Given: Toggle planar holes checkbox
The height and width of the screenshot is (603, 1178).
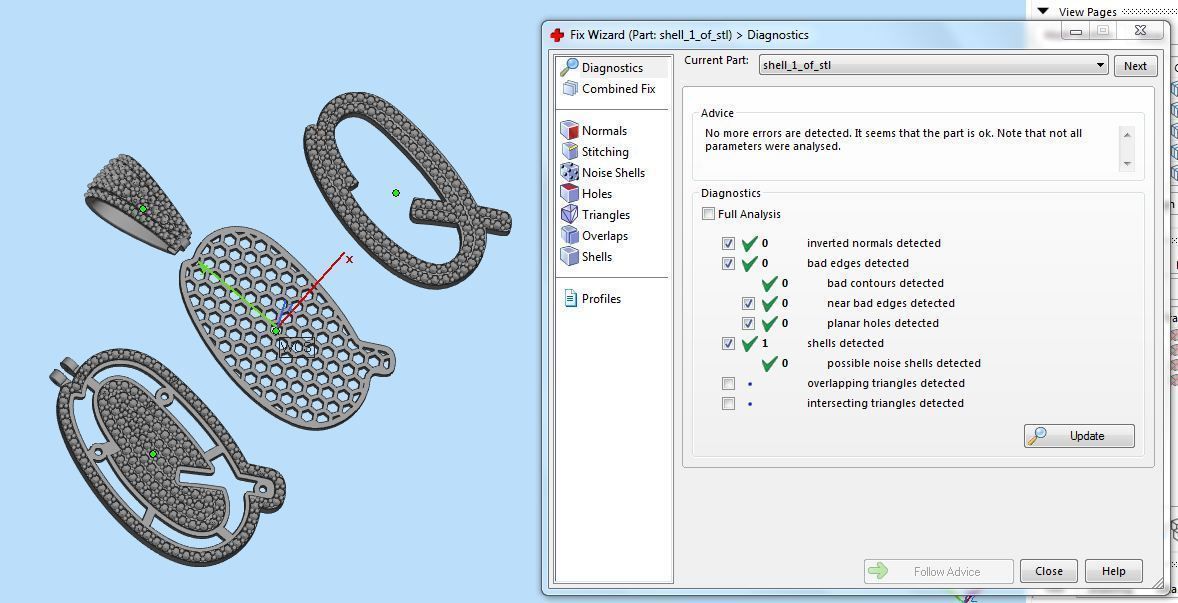Looking at the screenshot, I should click(748, 324).
